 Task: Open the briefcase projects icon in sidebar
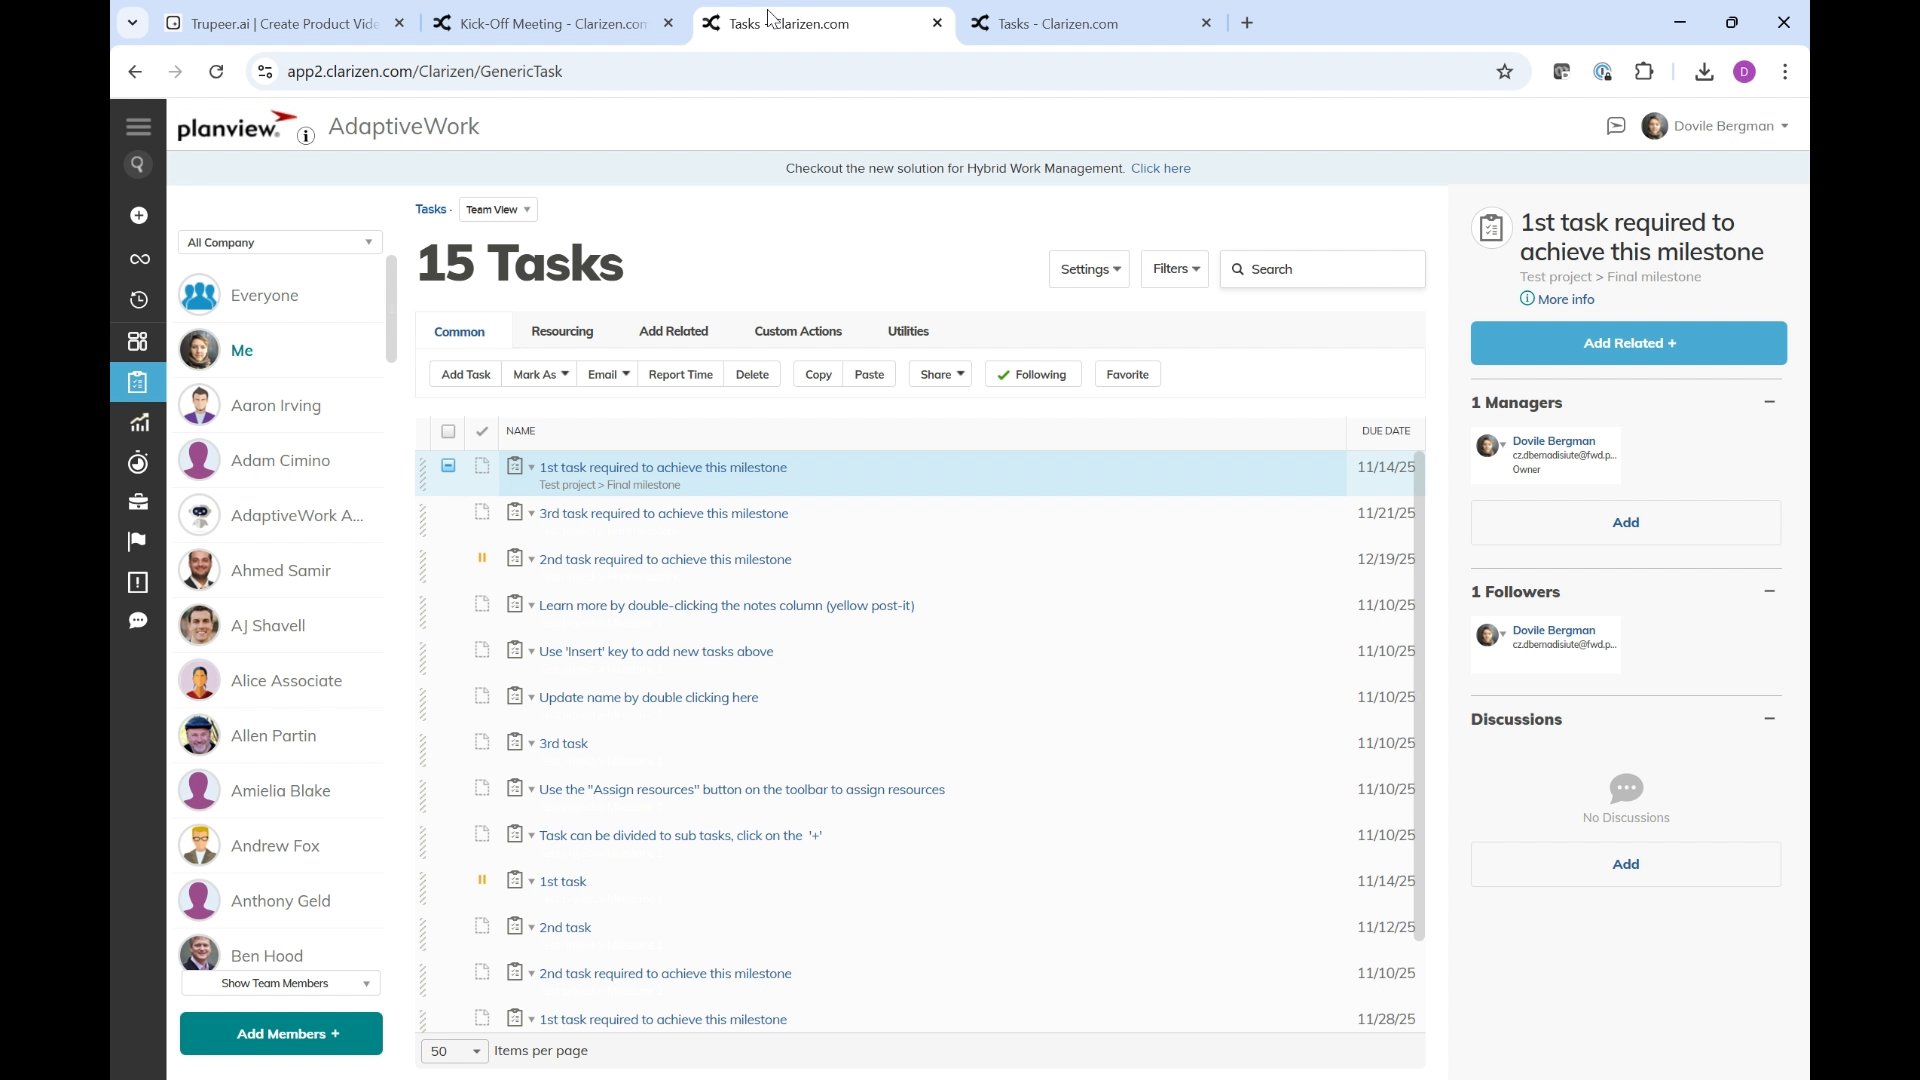click(138, 501)
